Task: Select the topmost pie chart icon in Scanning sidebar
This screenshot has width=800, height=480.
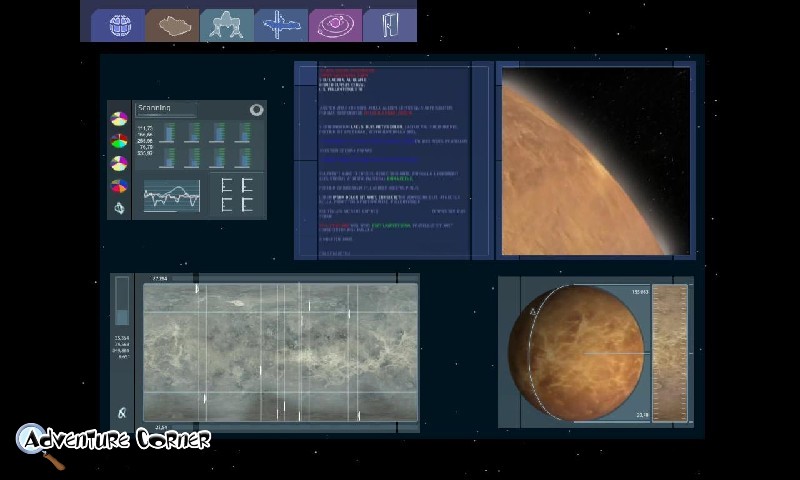Action: pyautogui.click(x=119, y=119)
